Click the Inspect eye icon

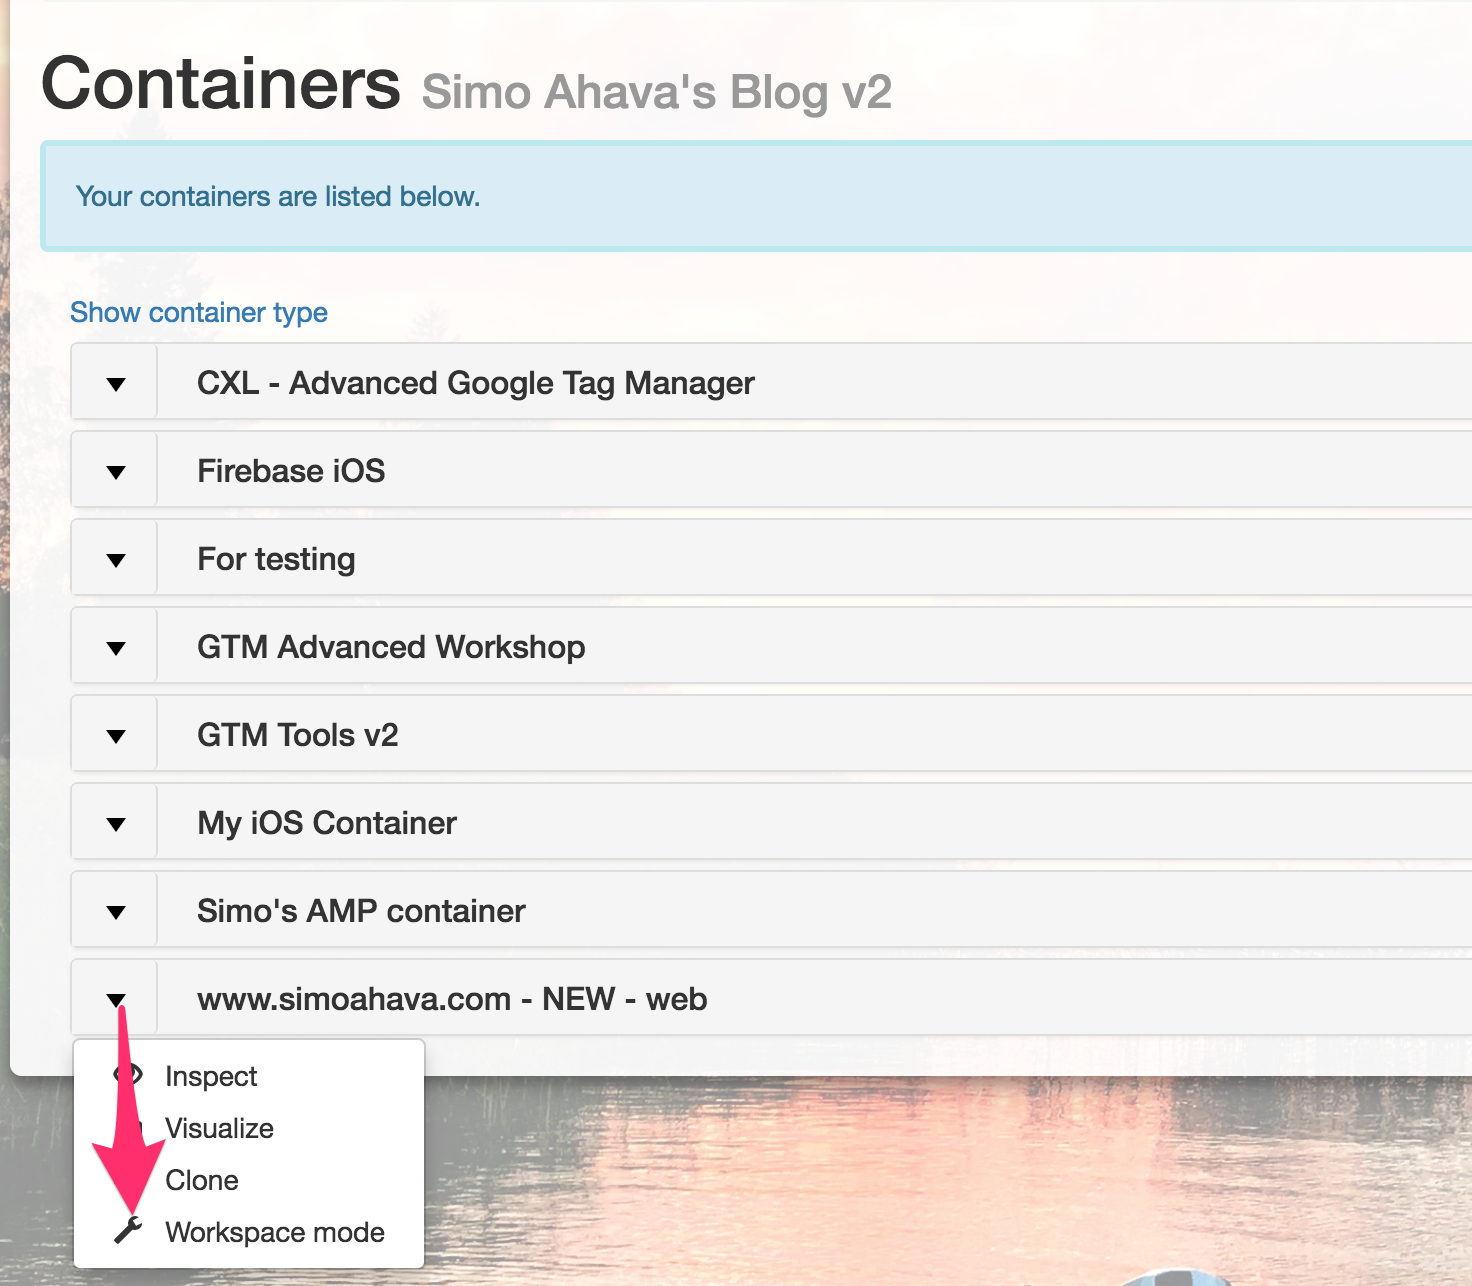pos(128,1075)
